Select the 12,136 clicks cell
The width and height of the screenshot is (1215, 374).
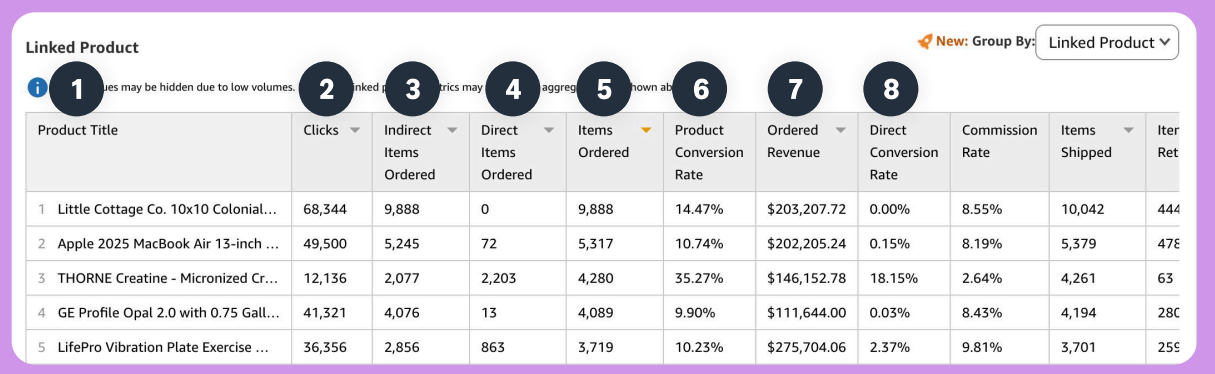331,278
